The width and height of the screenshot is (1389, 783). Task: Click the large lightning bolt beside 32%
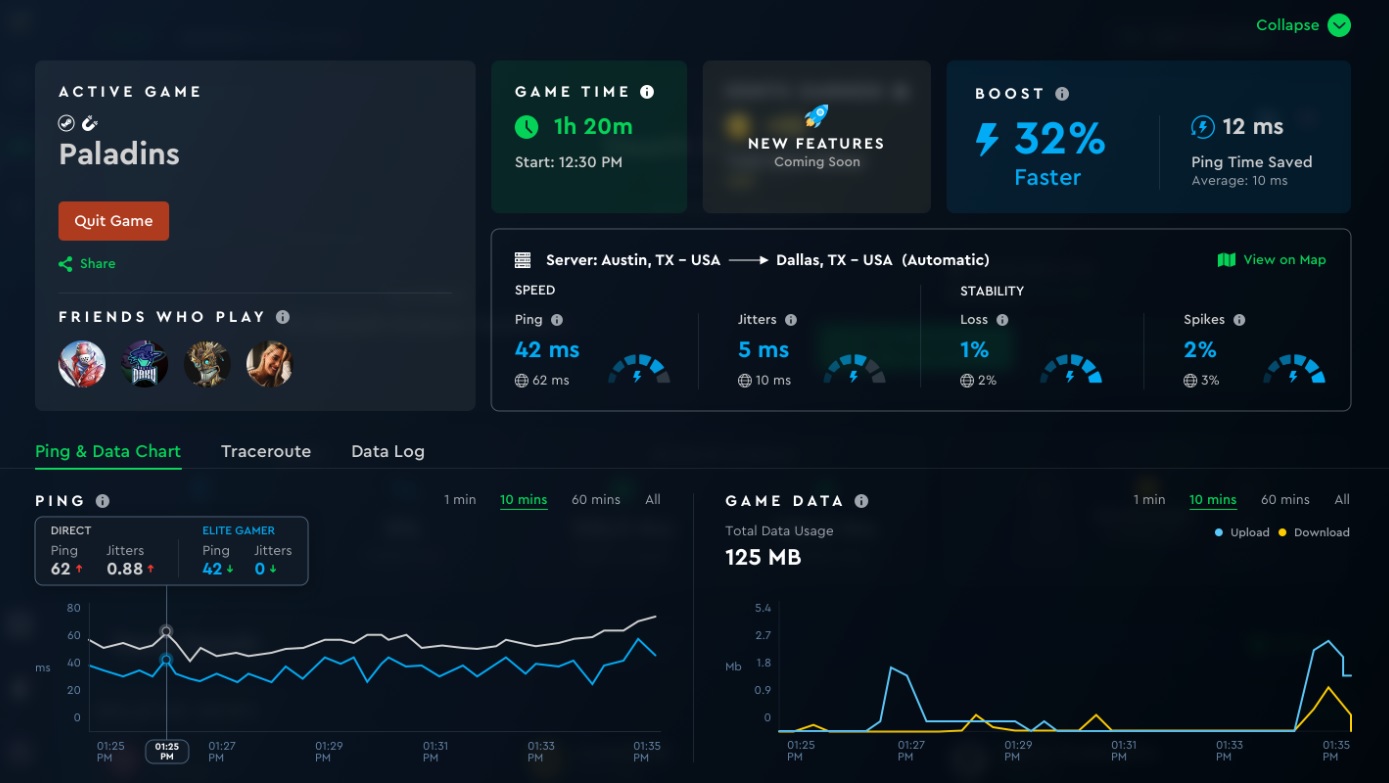click(987, 140)
